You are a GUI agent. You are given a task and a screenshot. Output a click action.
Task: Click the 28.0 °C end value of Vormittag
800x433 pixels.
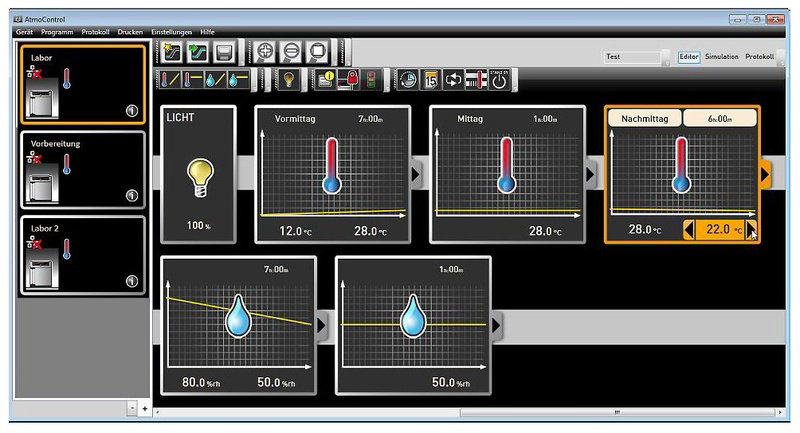370,231
